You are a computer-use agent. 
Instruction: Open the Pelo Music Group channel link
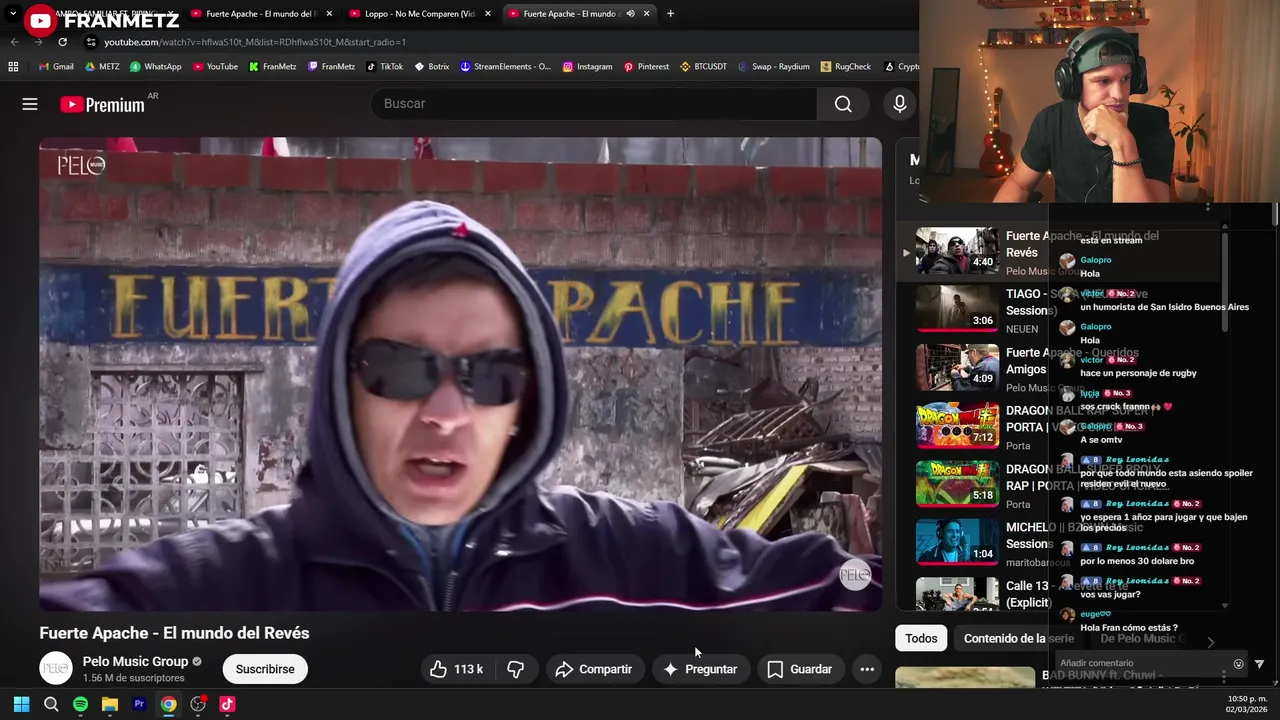point(135,661)
